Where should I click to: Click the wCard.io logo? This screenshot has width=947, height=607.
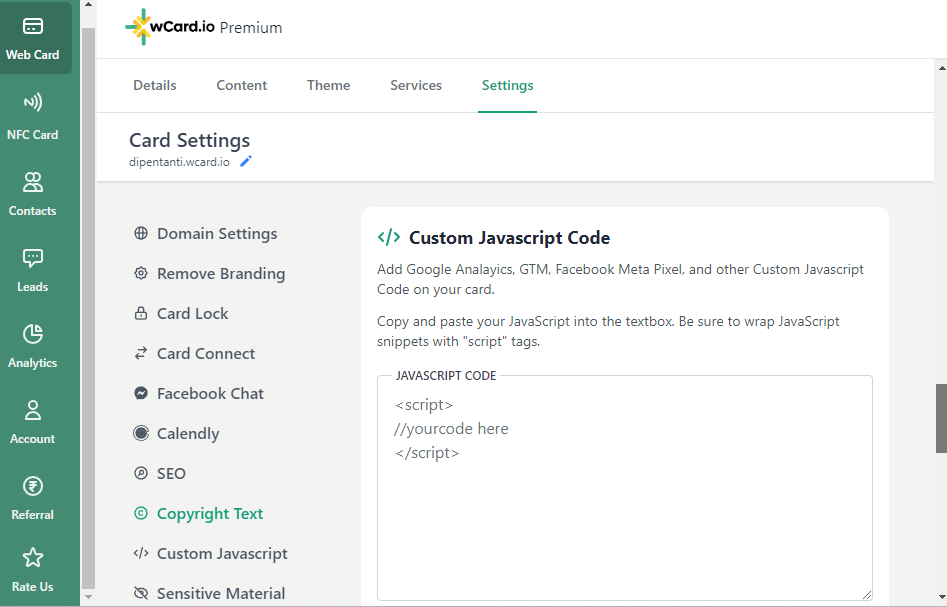point(170,27)
